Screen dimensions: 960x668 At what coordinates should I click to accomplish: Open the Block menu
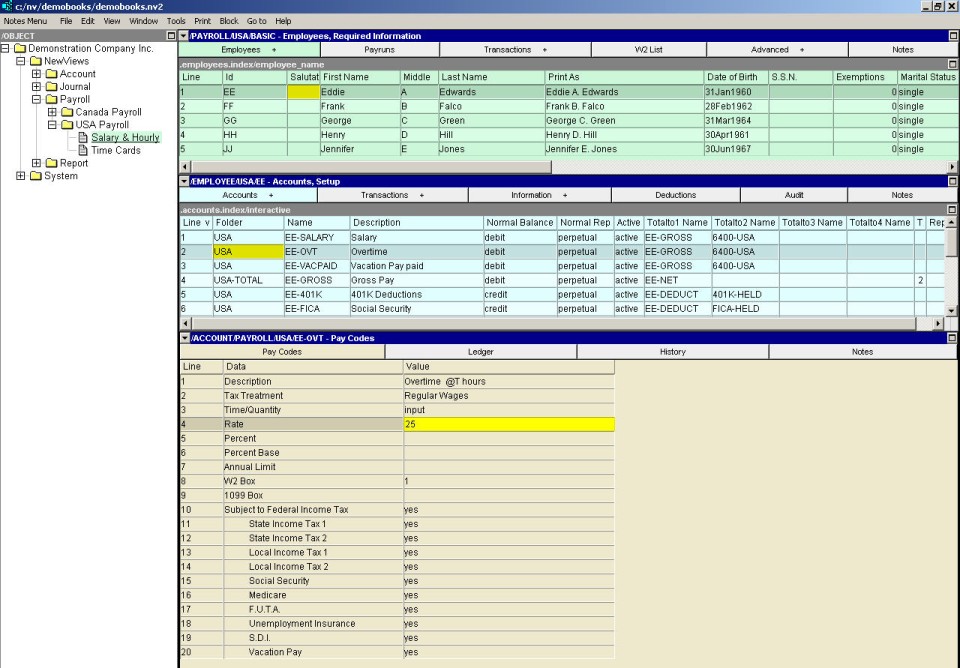click(229, 21)
